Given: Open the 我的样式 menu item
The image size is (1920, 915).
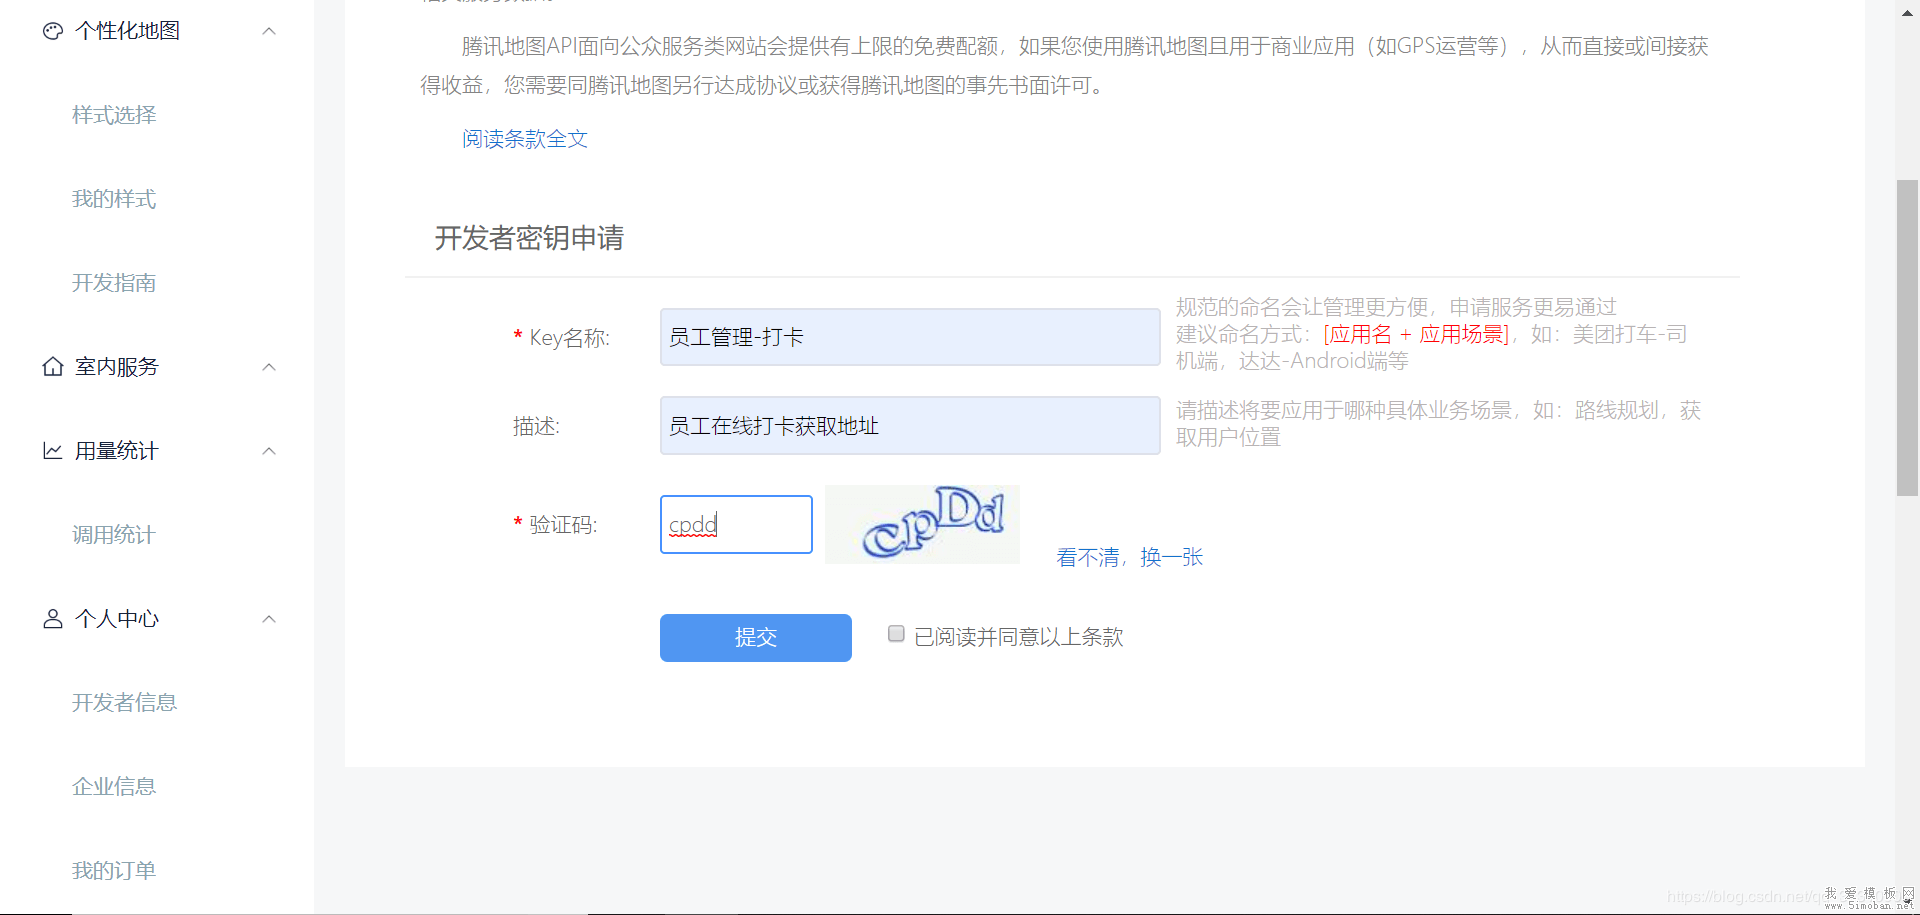Looking at the screenshot, I should click(114, 199).
